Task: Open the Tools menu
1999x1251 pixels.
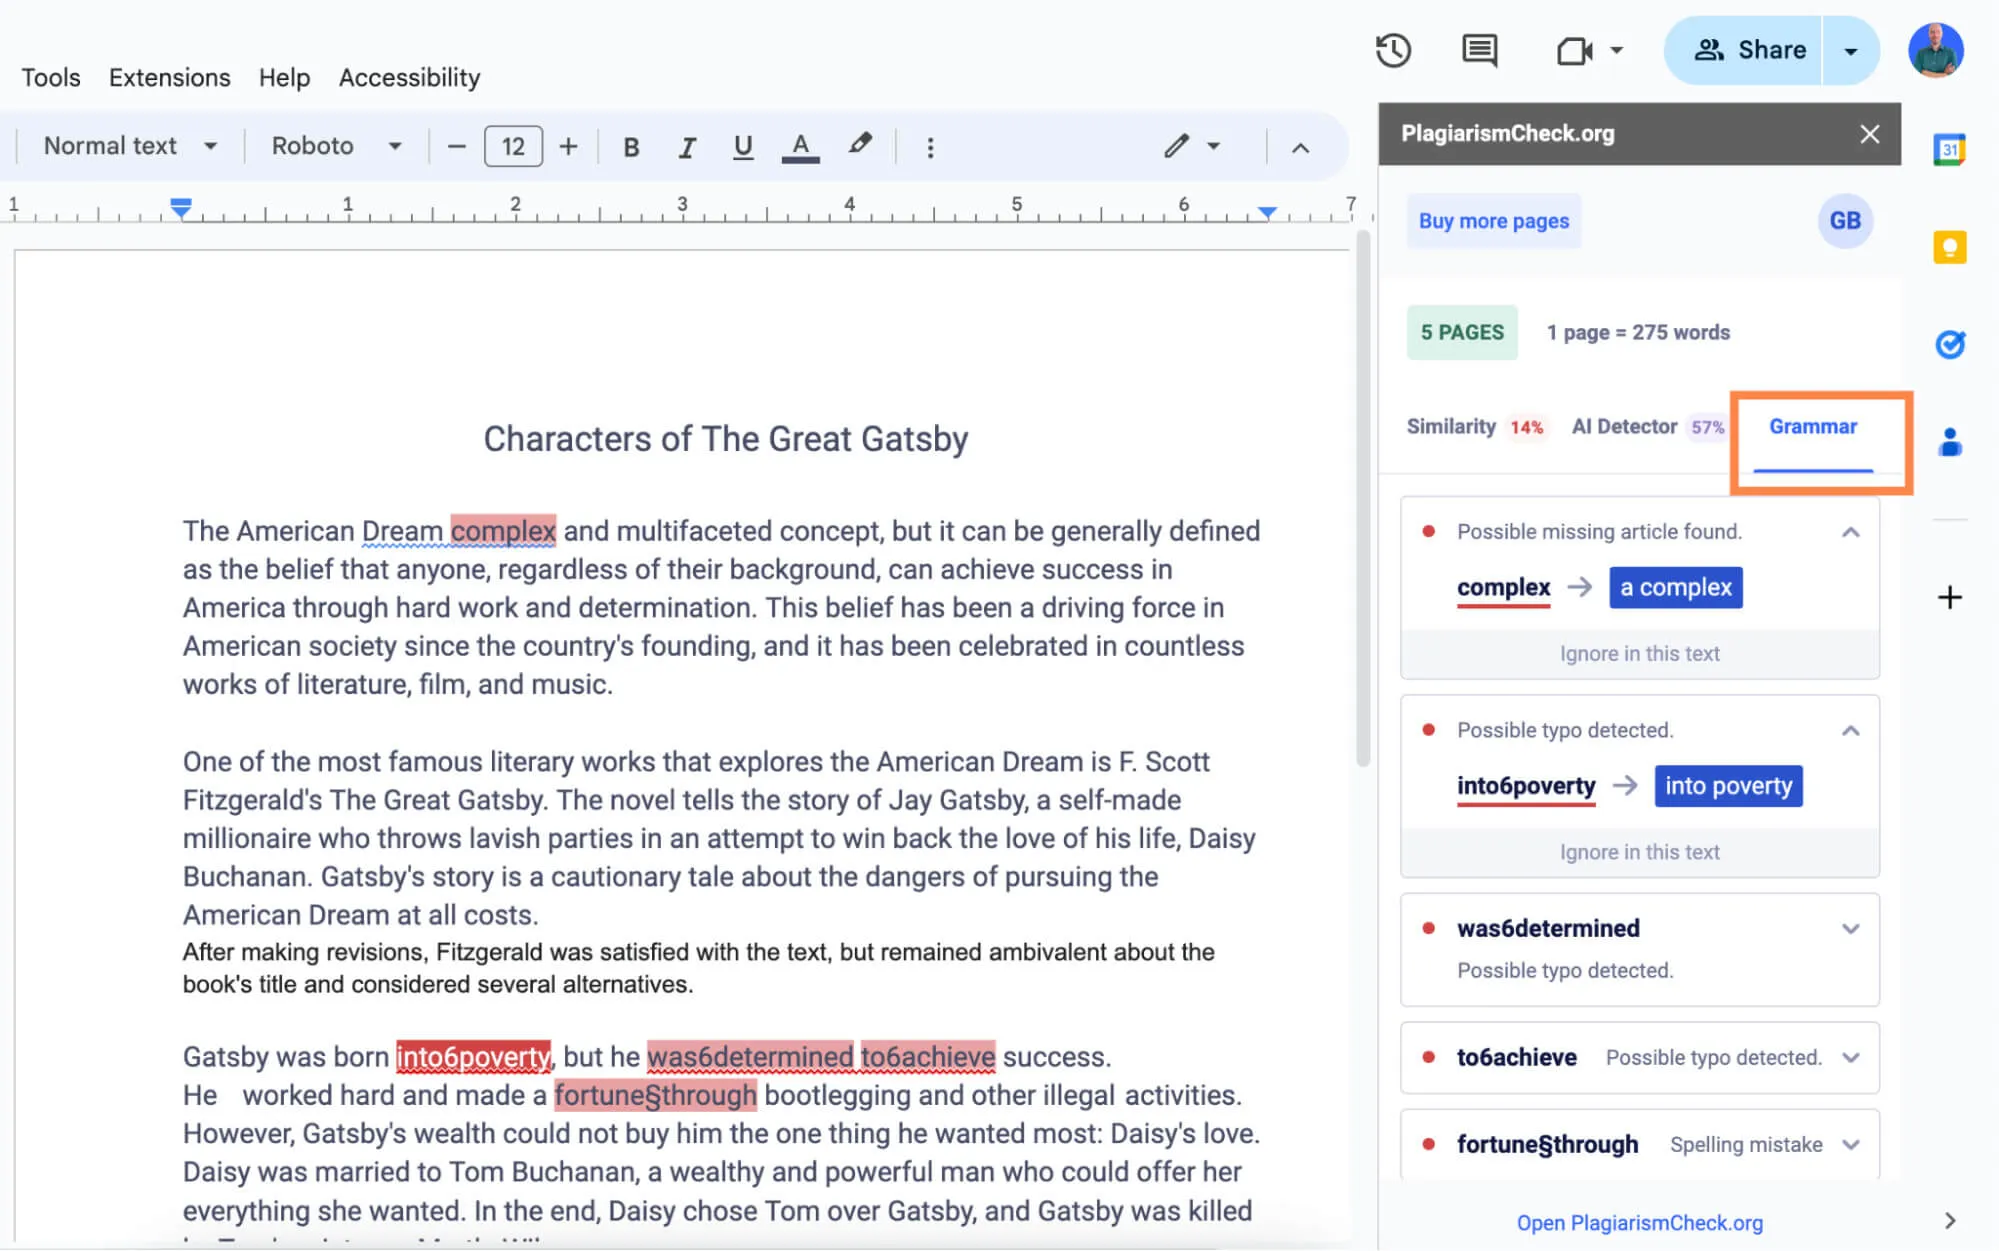Action: (x=50, y=77)
